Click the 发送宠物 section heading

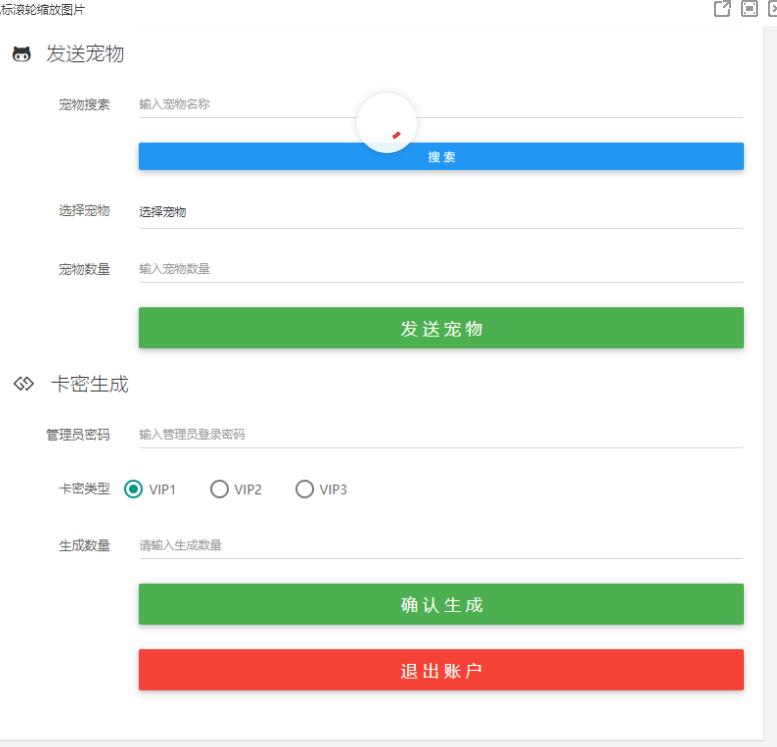pos(85,54)
